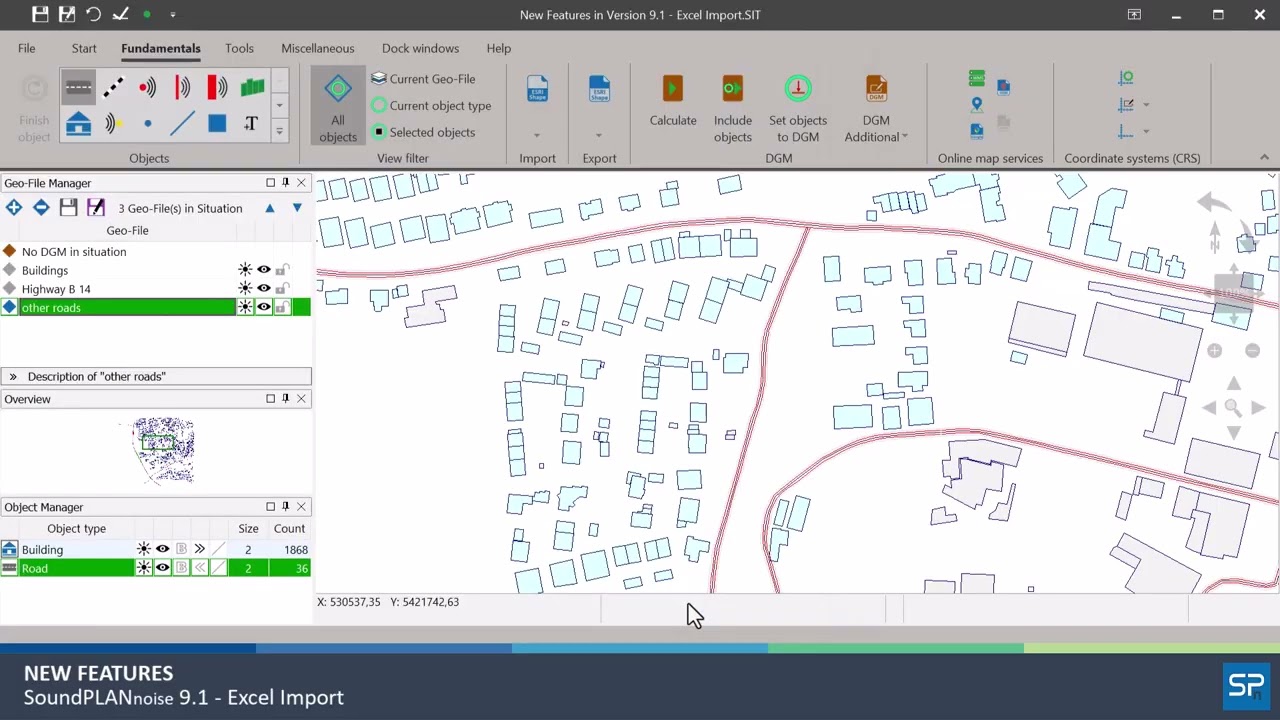This screenshot has width=1280, height=720.
Task: Select No DGM in situation row
Action: [x=156, y=252]
